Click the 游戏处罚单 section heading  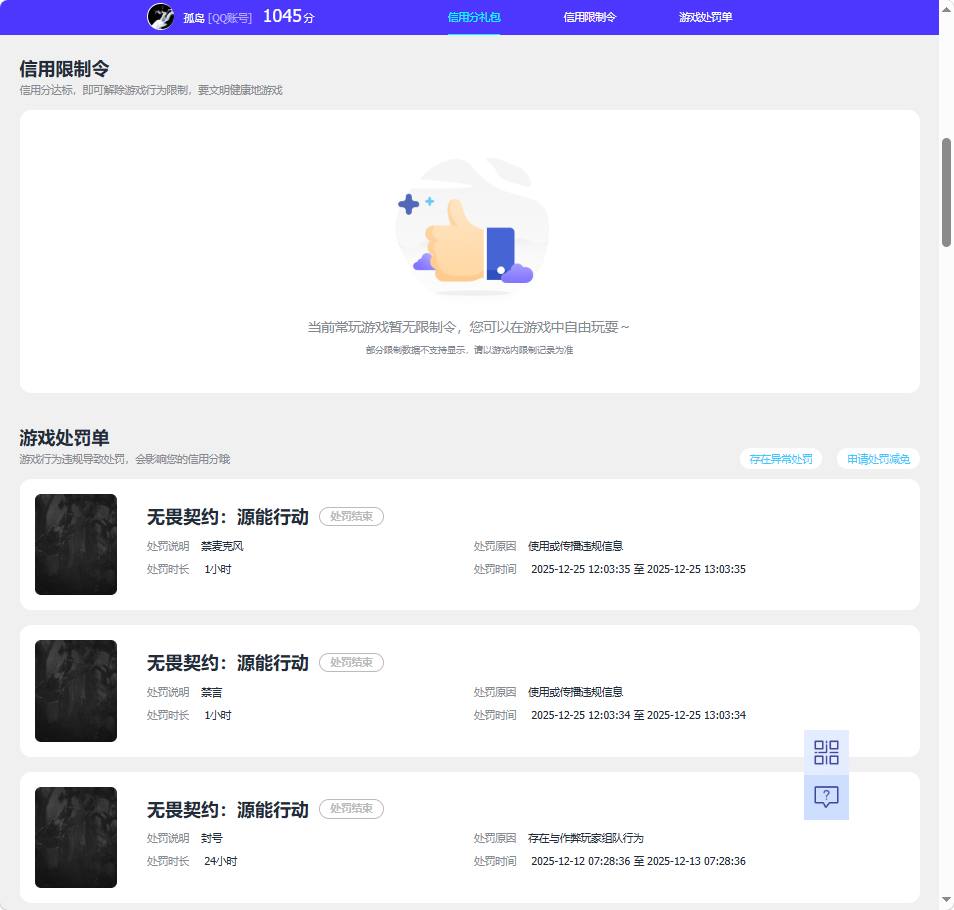click(x=64, y=437)
